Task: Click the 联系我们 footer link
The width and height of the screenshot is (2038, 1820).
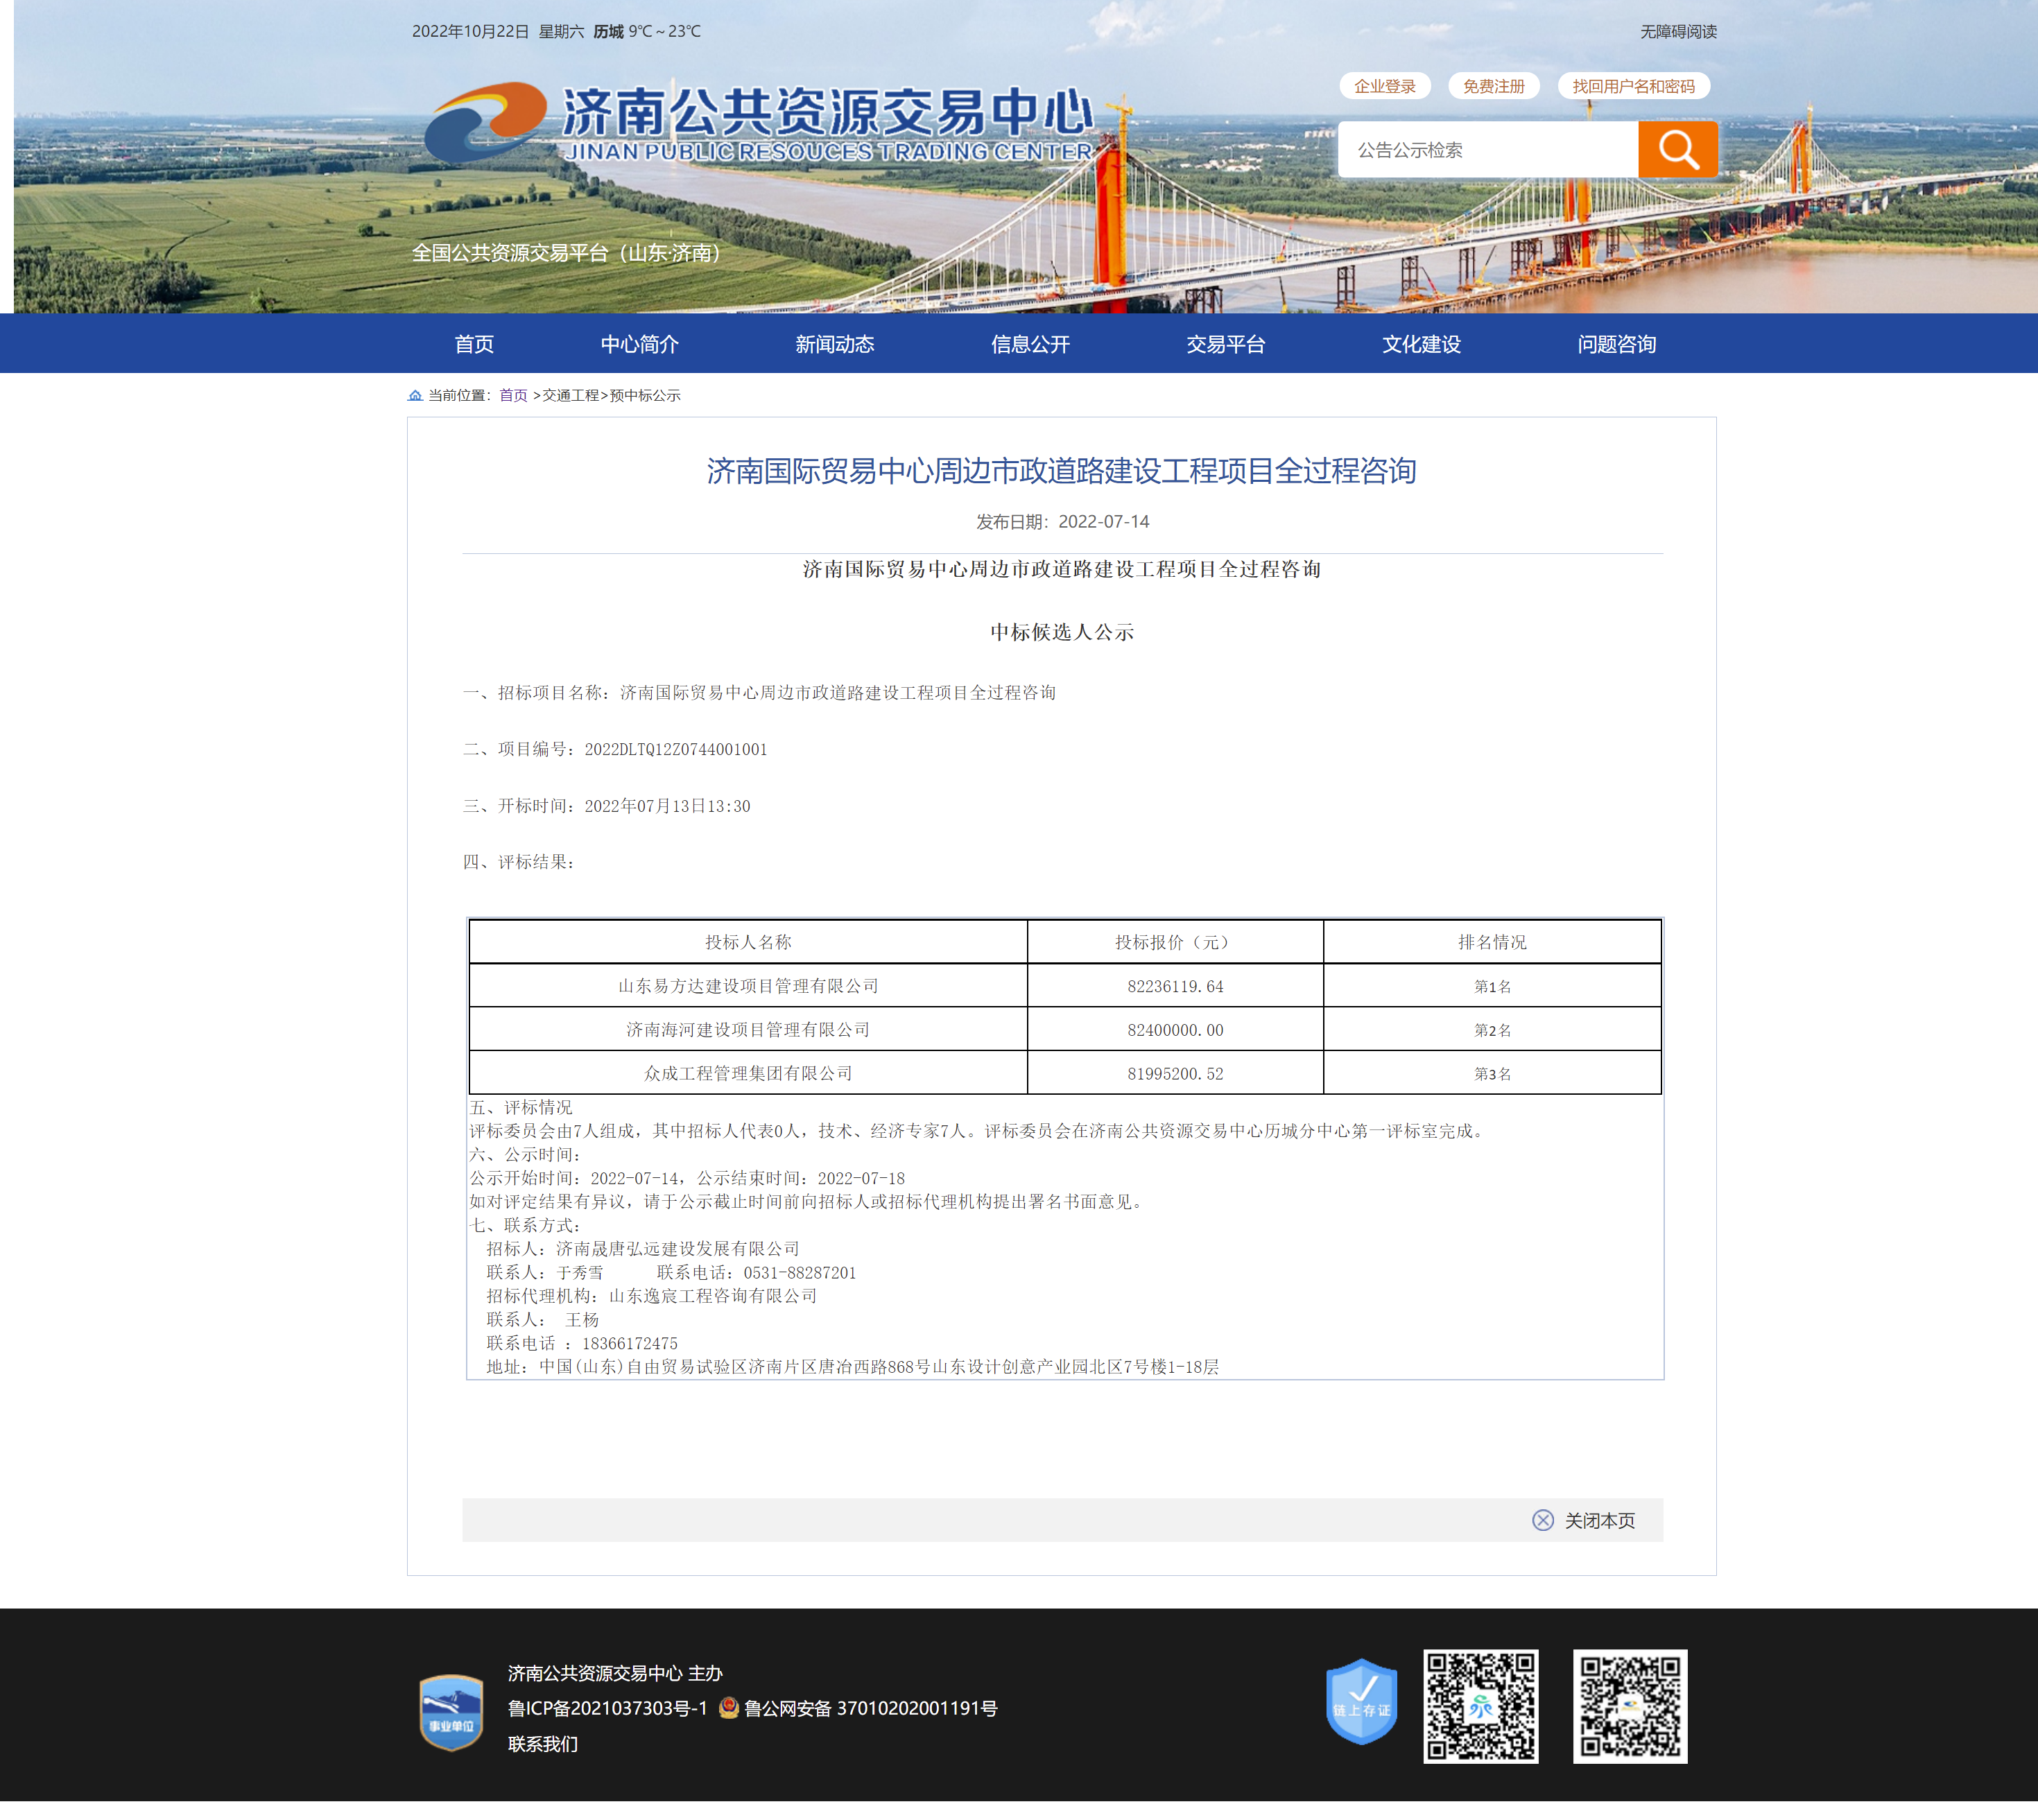Action: (543, 1744)
